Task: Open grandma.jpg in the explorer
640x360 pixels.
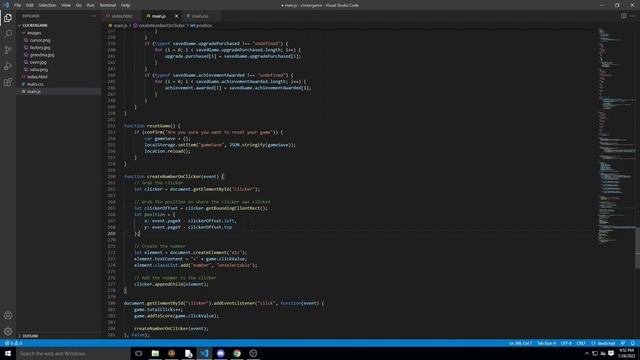Action: [x=42, y=55]
